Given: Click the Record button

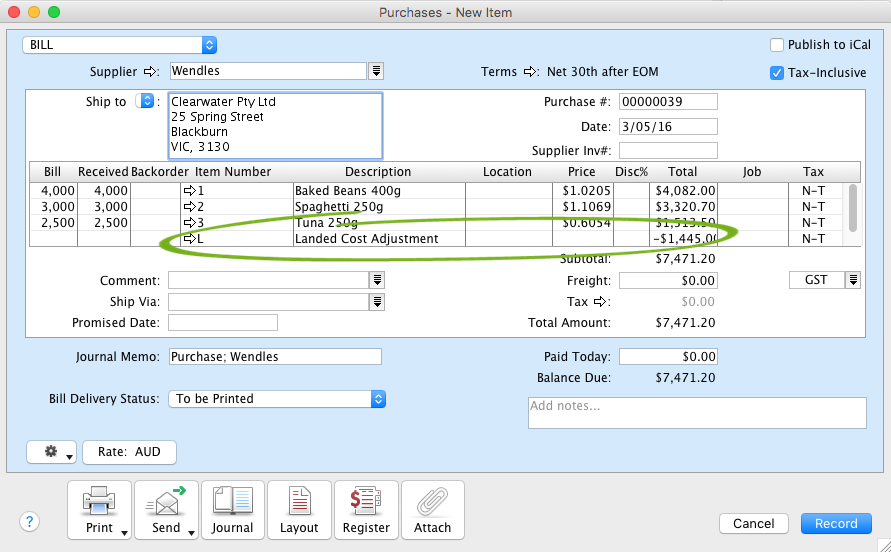Looking at the screenshot, I should 836,524.
